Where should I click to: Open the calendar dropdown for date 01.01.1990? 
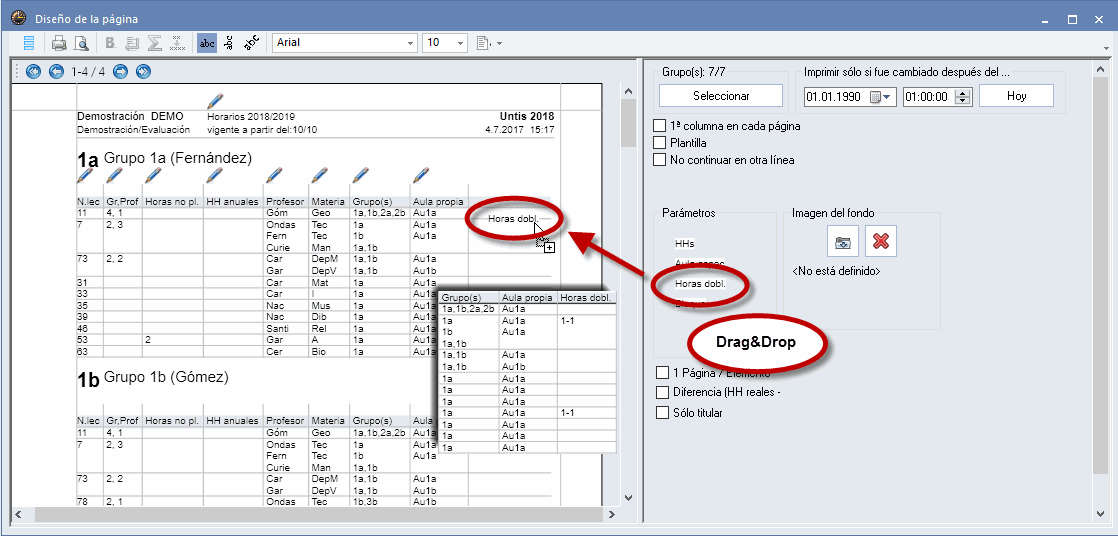(883, 97)
